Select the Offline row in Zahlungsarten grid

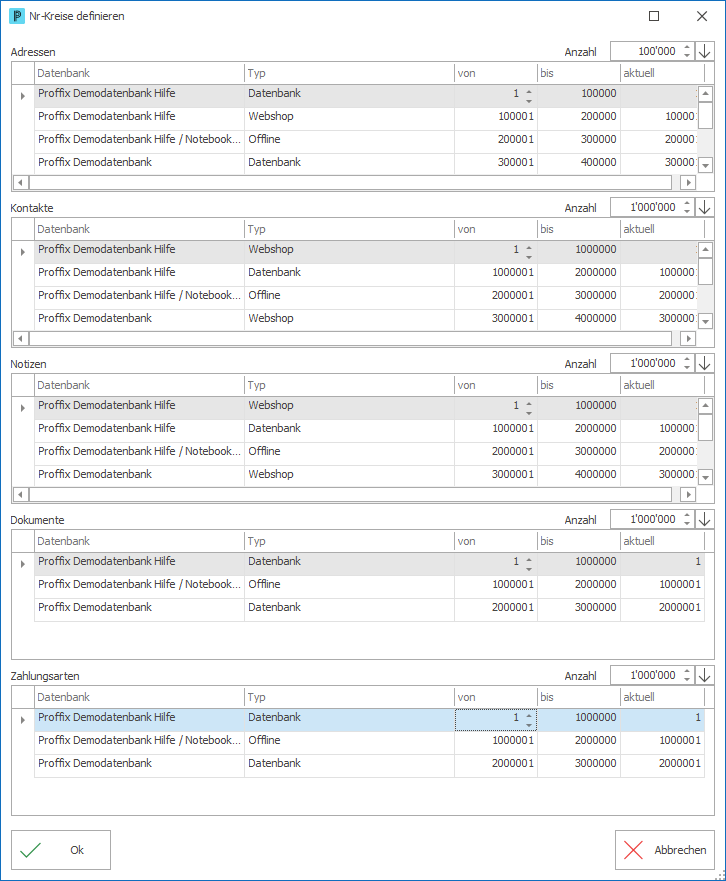(369, 741)
